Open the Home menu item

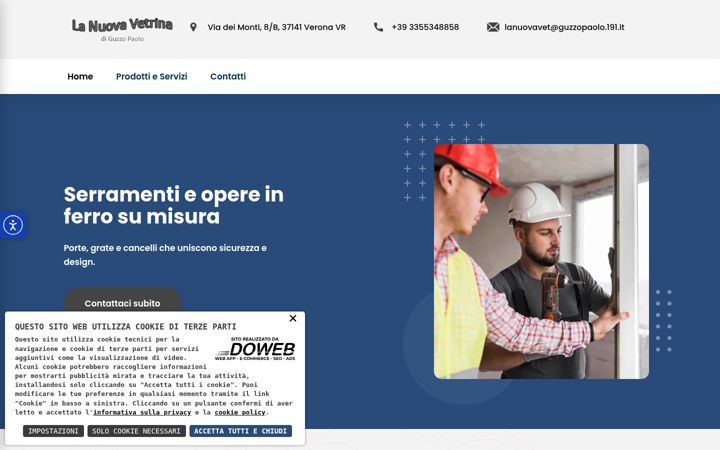[x=80, y=76]
